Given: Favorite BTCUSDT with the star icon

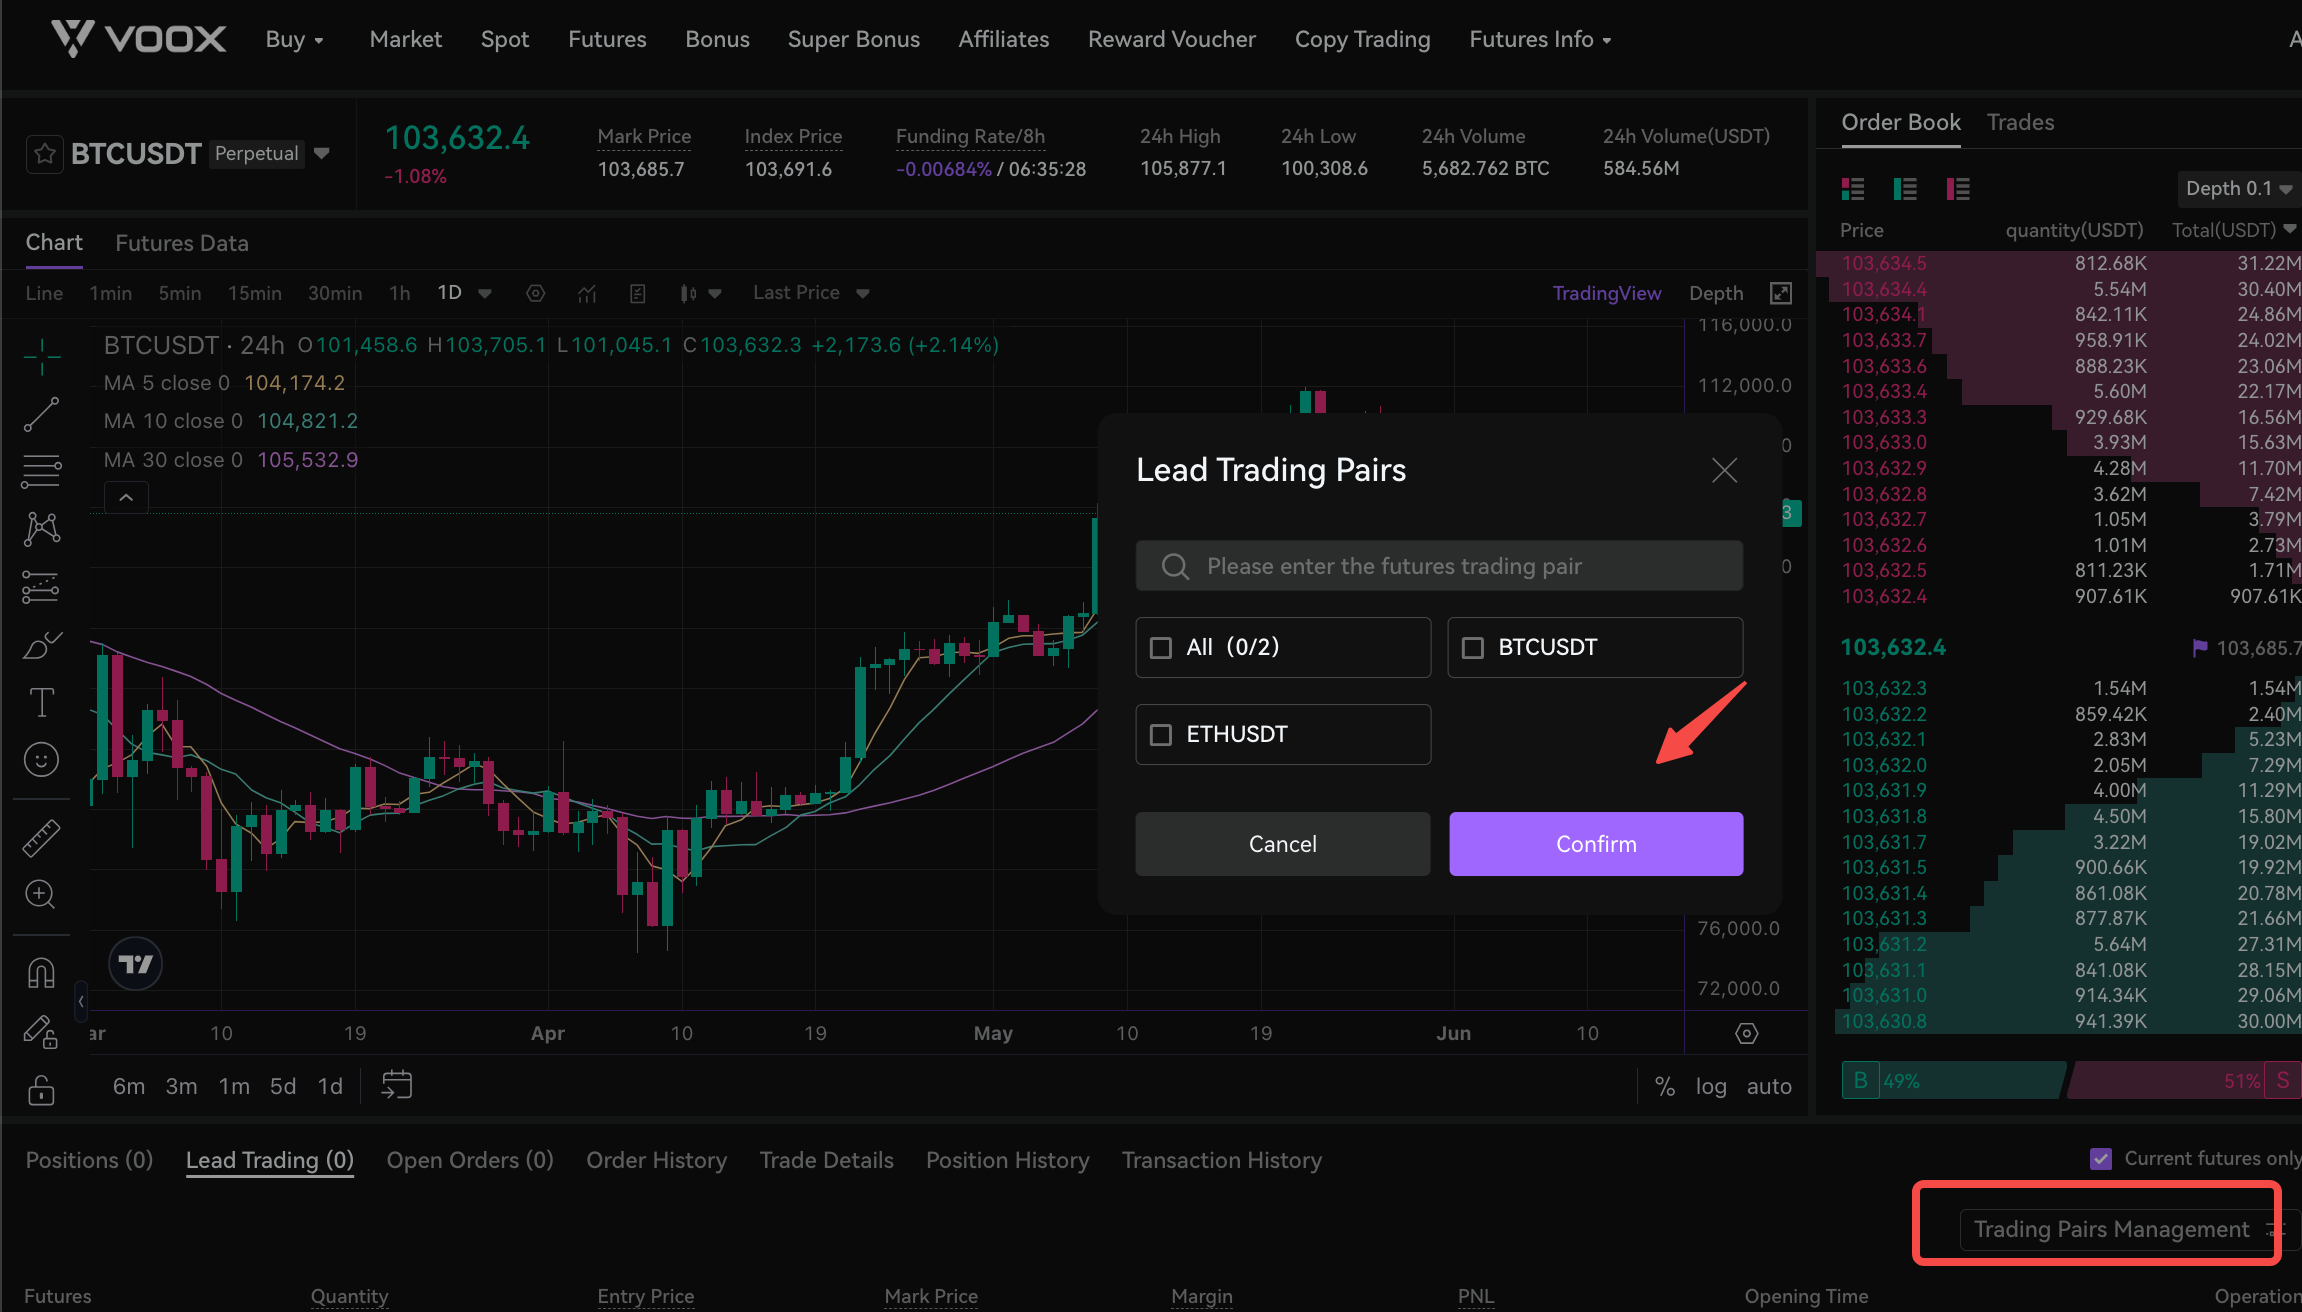Looking at the screenshot, I should coord(45,154).
